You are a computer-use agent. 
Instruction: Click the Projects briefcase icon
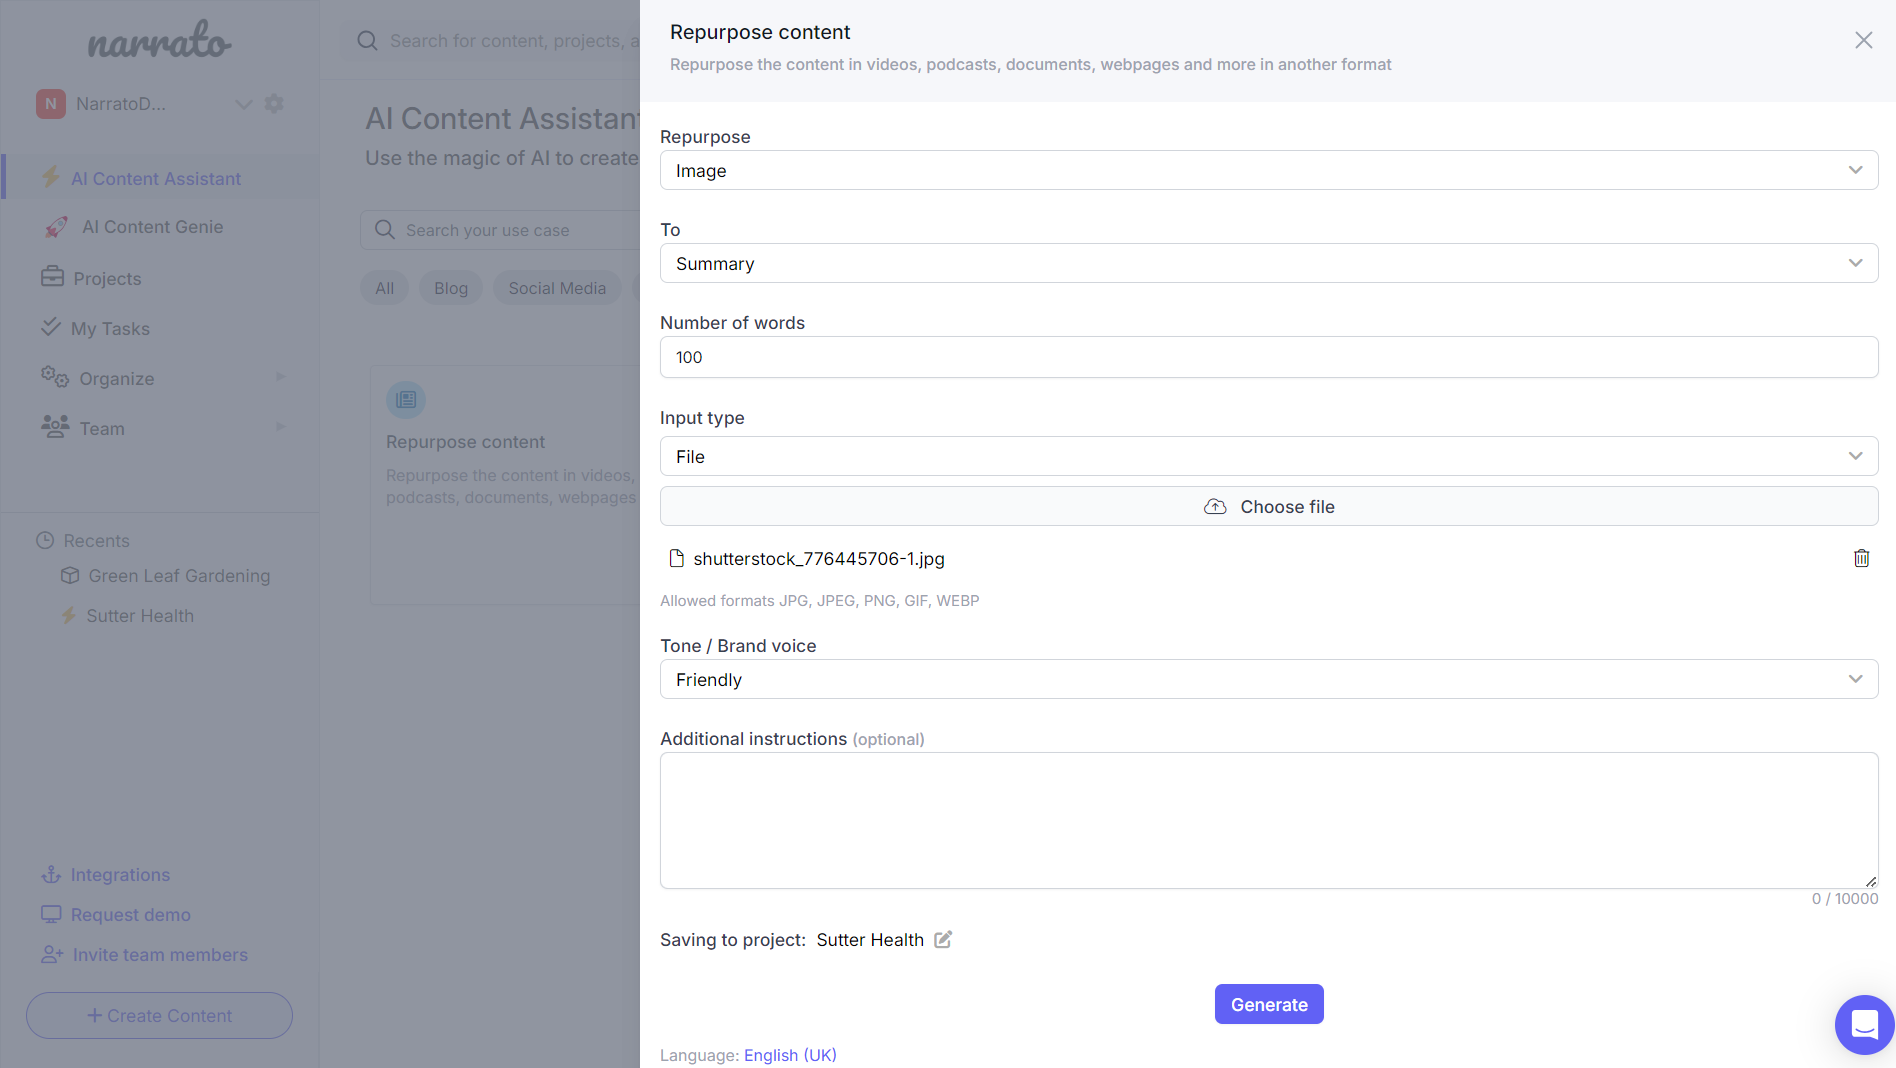52,277
